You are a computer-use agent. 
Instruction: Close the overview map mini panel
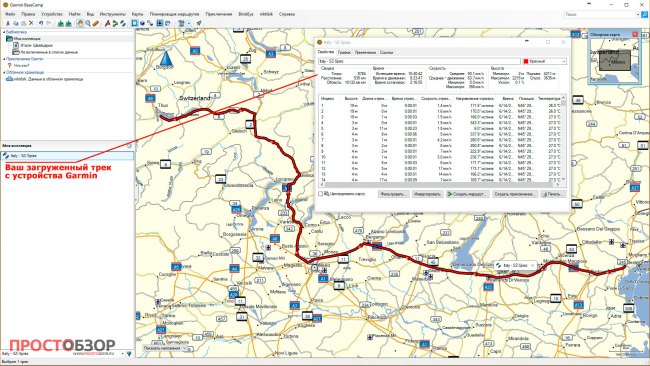coord(635,34)
